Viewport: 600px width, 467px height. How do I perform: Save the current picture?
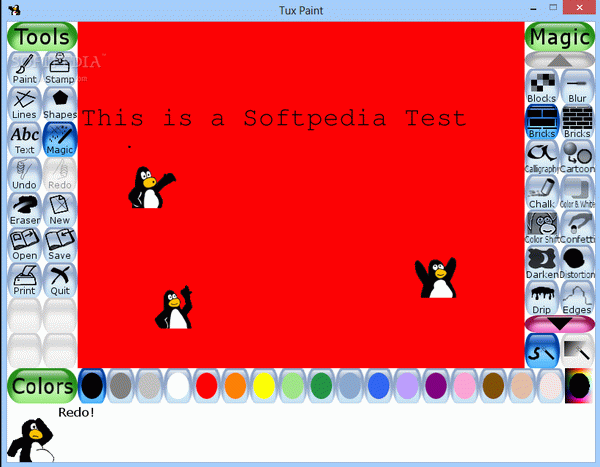tap(60, 245)
